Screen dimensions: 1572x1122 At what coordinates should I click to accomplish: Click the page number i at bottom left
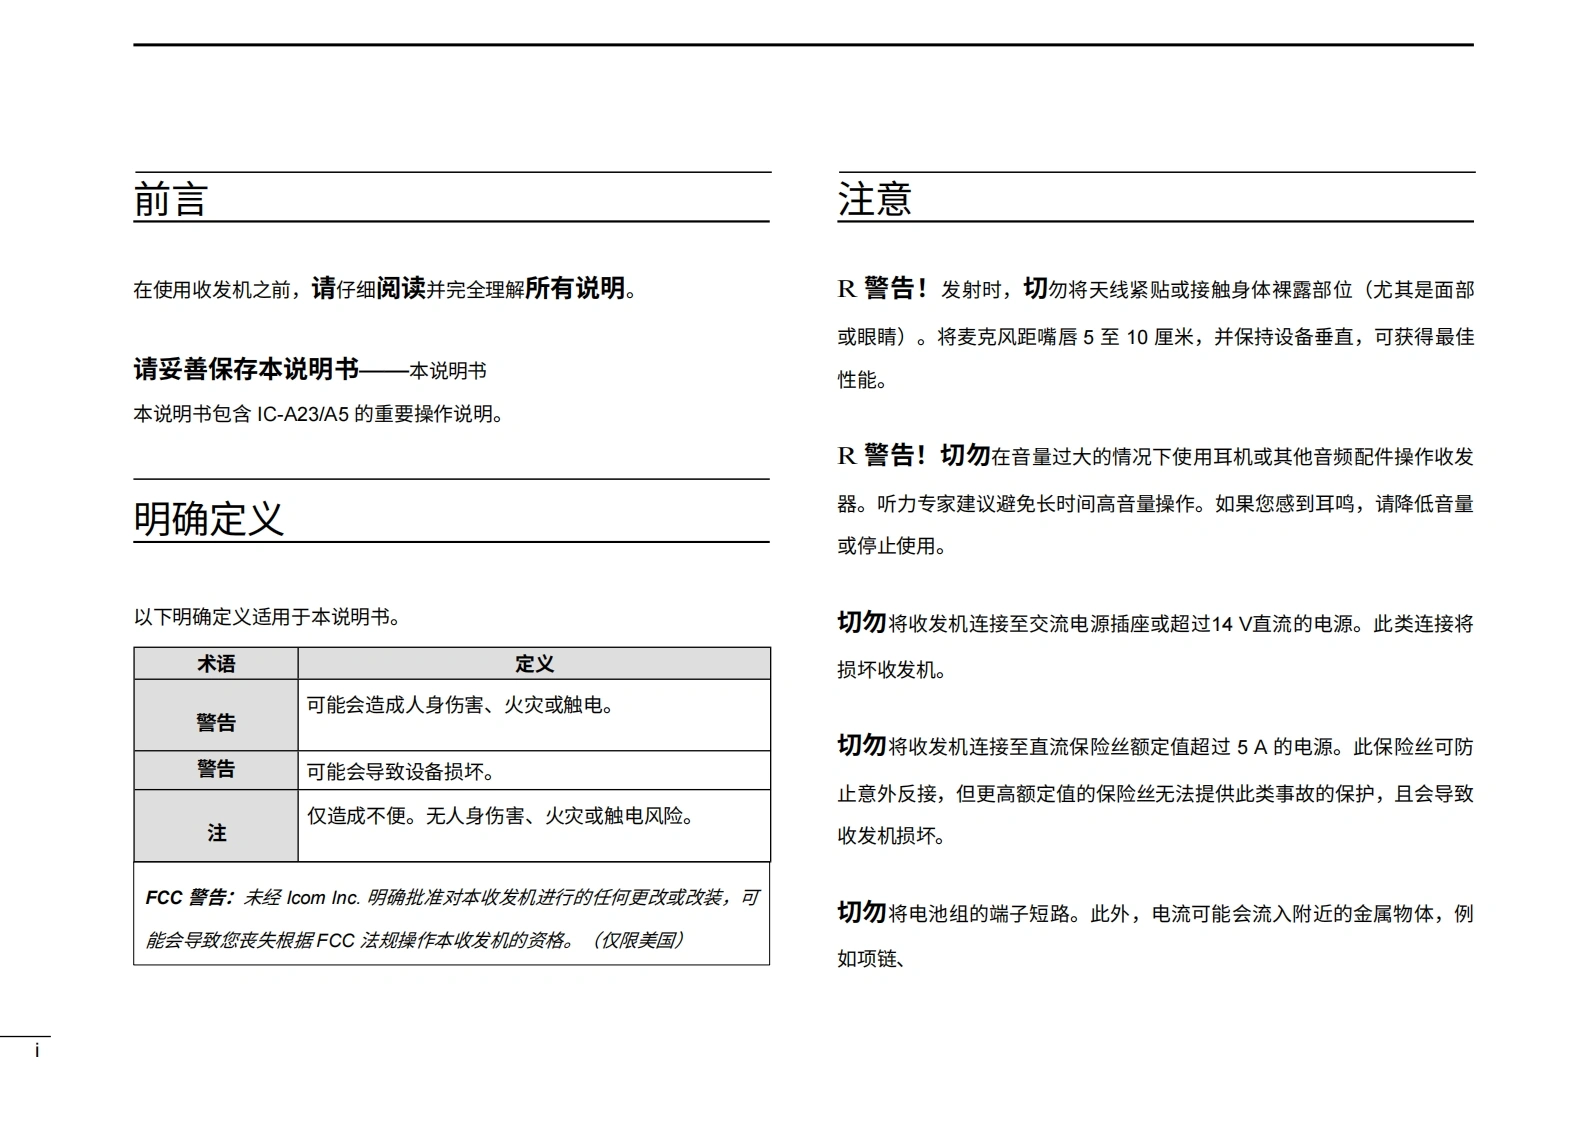click(x=37, y=1050)
